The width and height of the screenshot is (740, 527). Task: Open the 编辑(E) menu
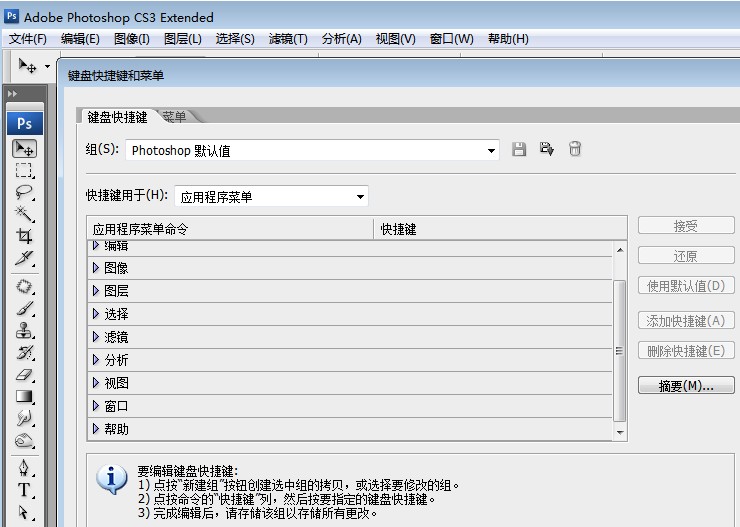click(80, 39)
